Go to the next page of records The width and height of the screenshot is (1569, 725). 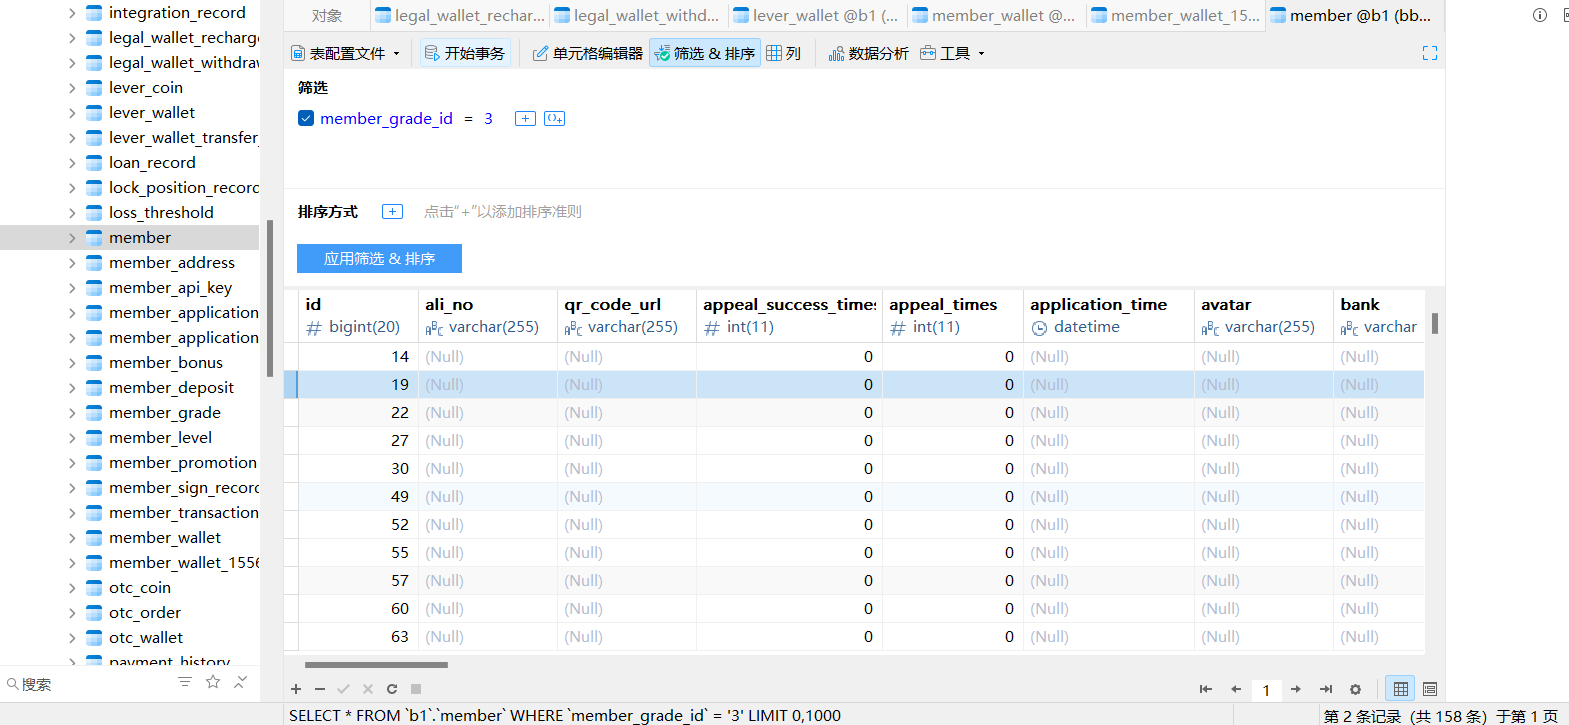coord(1296,689)
